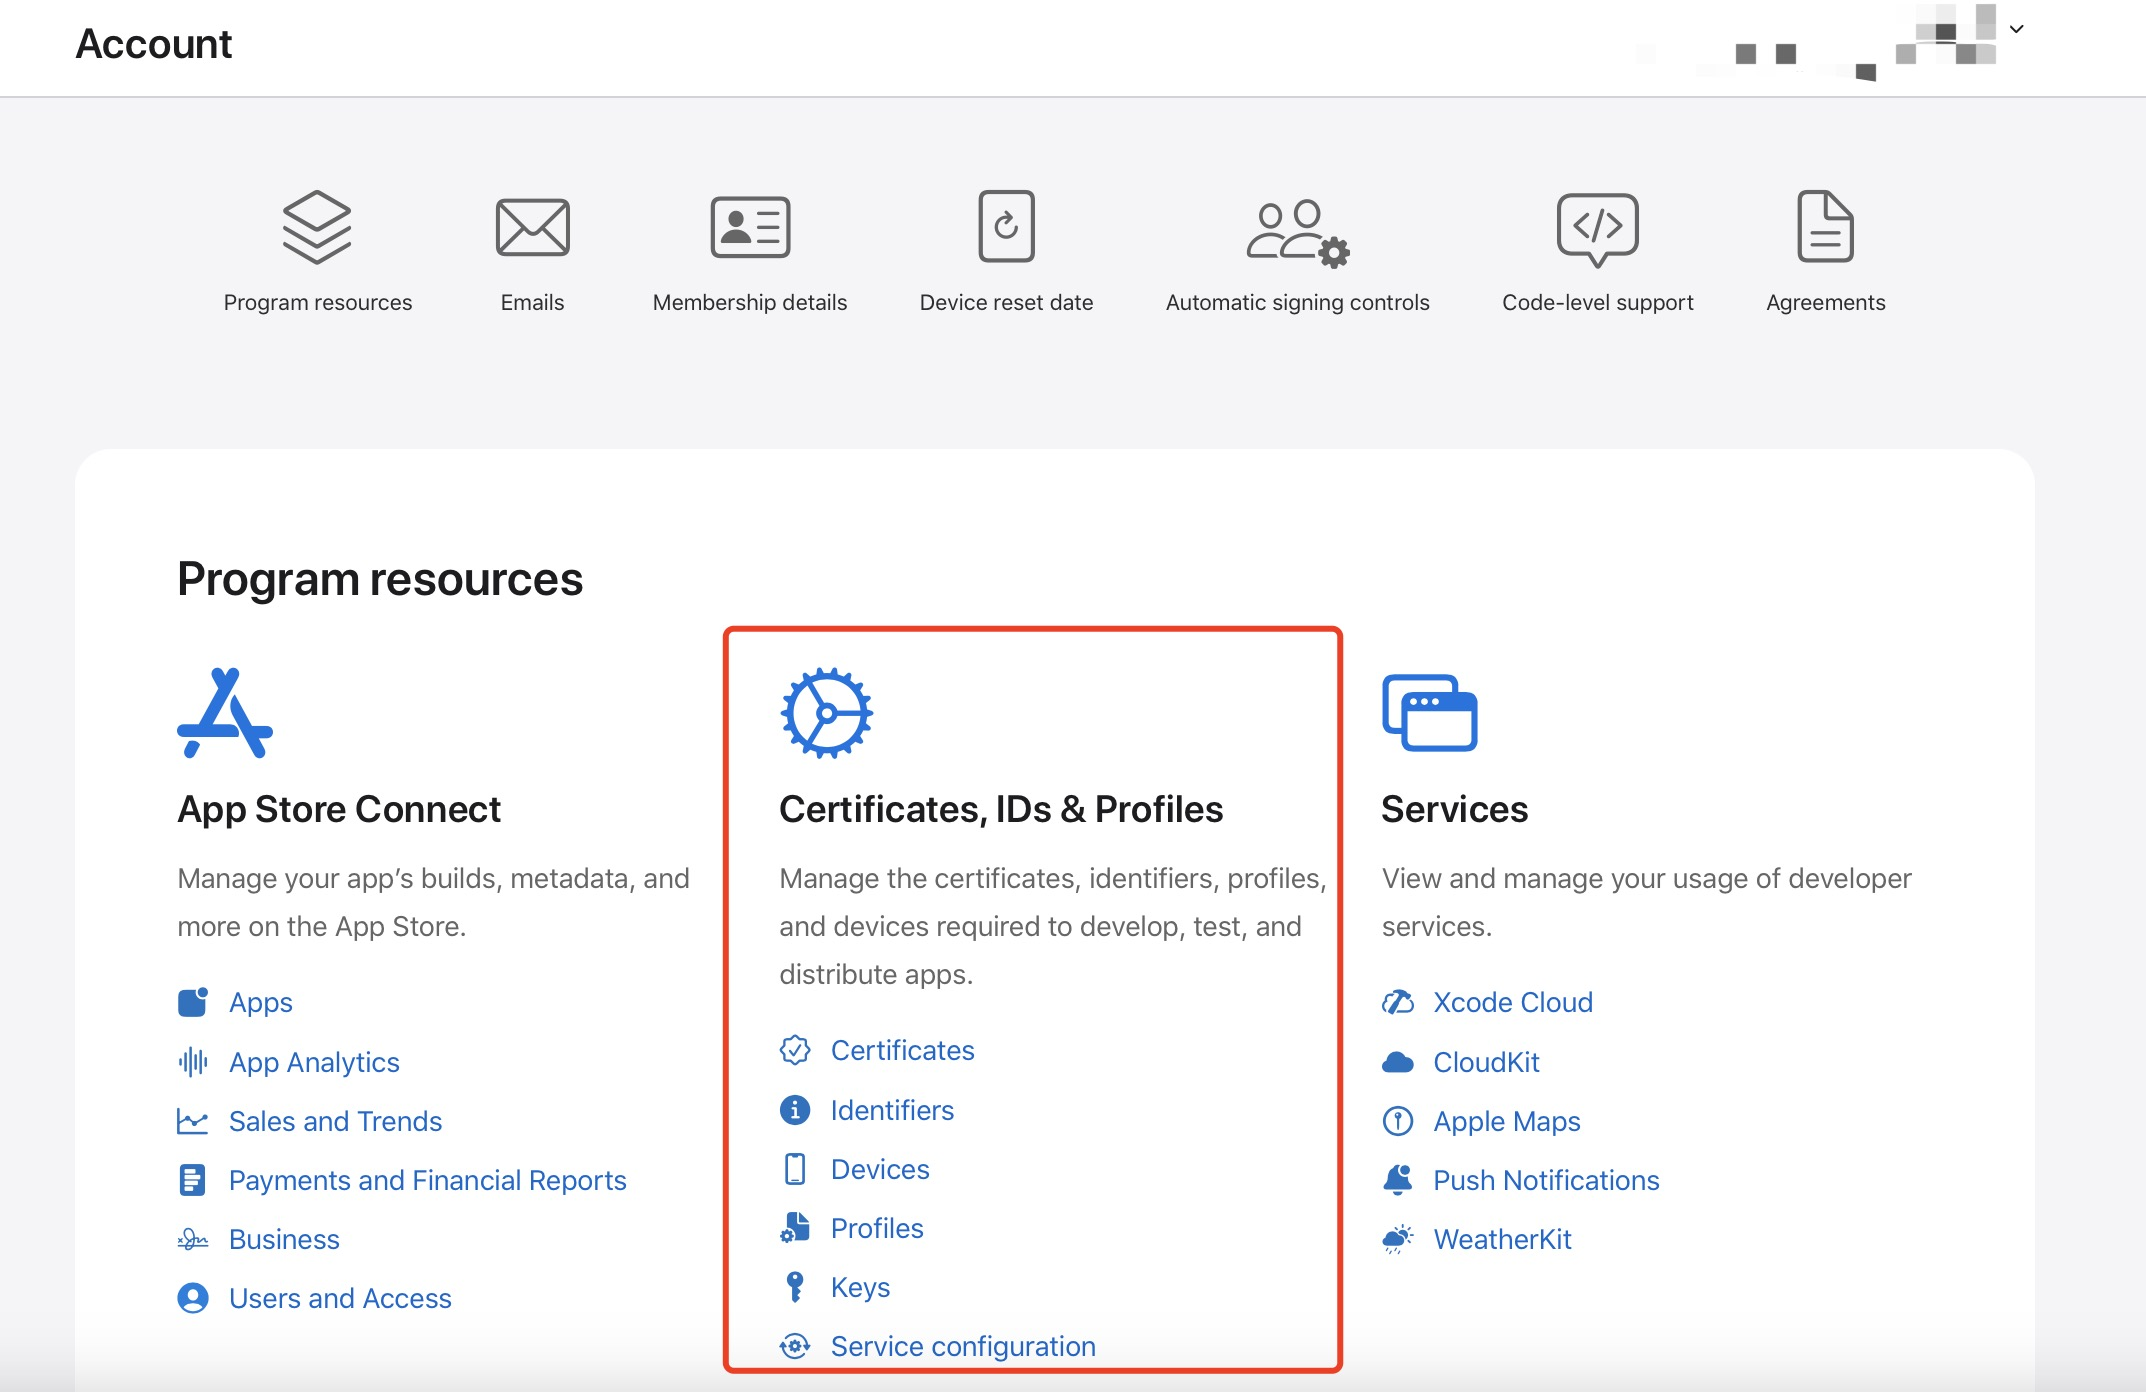Open the App Analytics link
The width and height of the screenshot is (2146, 1392).
point(314,1062)
